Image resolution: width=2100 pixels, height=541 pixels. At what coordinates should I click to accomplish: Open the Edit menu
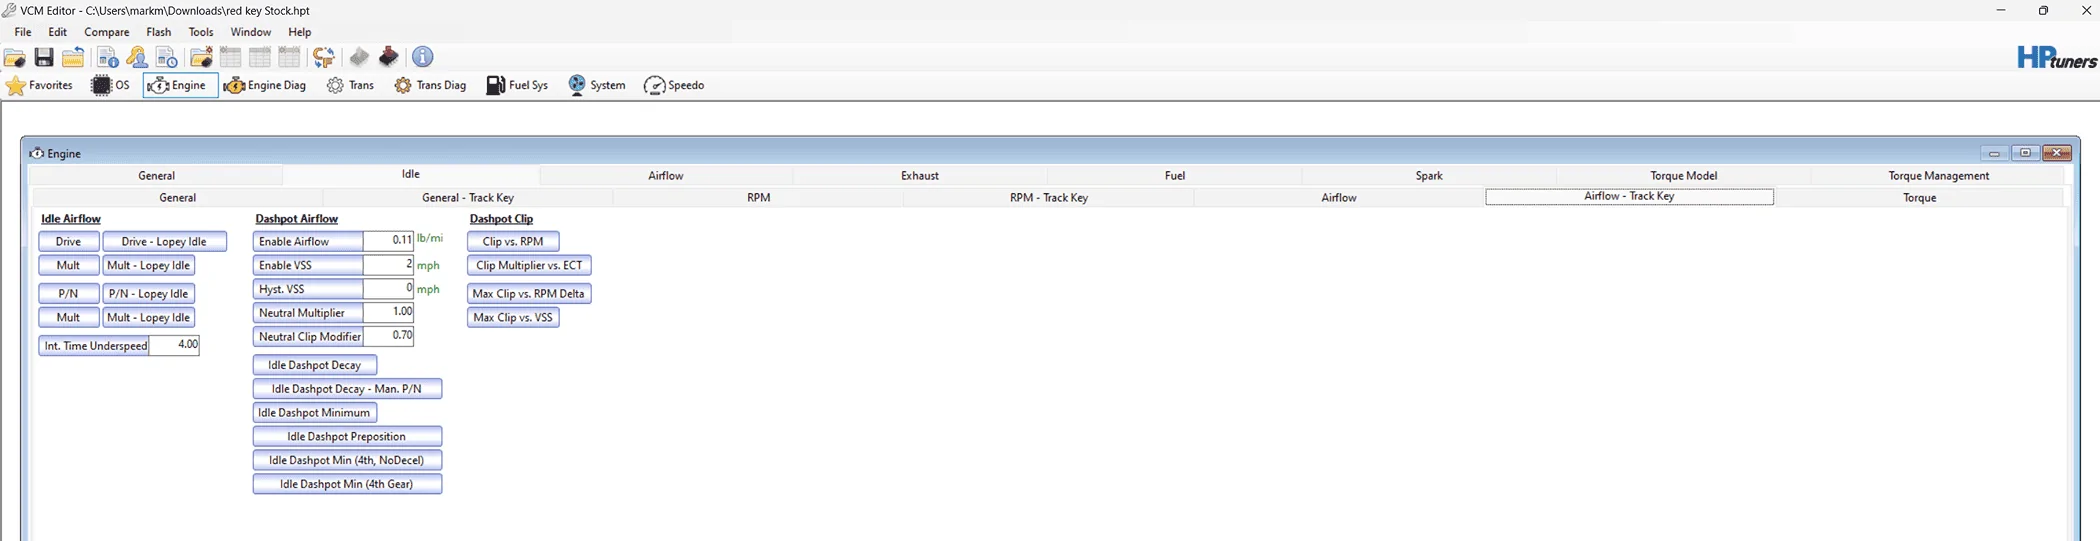pyautogui.click(x=58, y=32)
